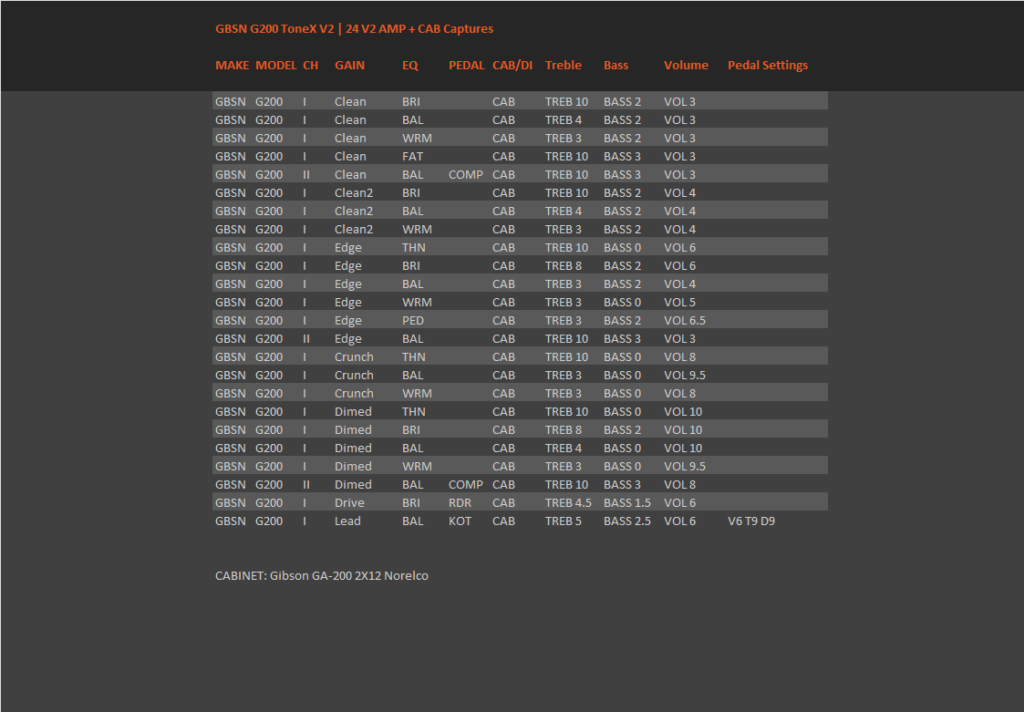This screenshot has height=712, width=1024.
Task: Click the Pedal Settings column header
Action: (767, 65)
